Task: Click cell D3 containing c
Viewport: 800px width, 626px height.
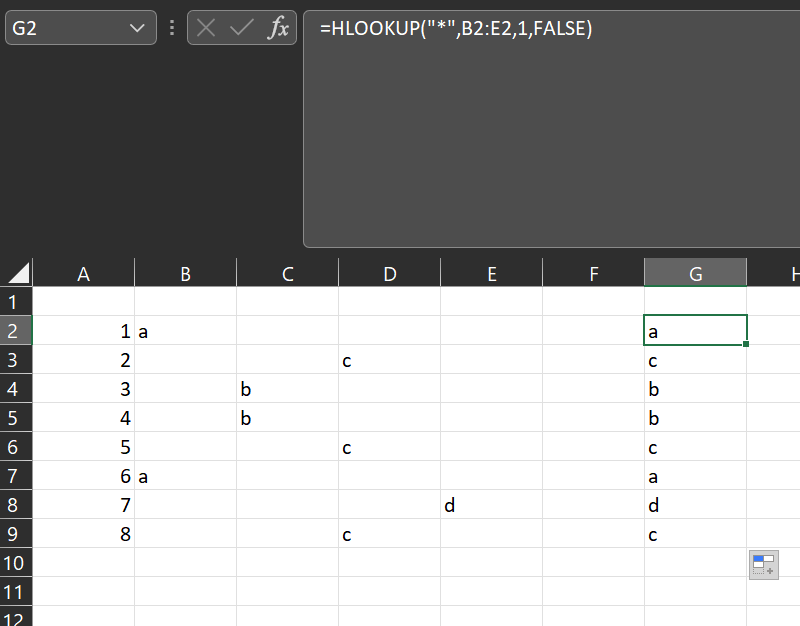Action: pos(390,360)
